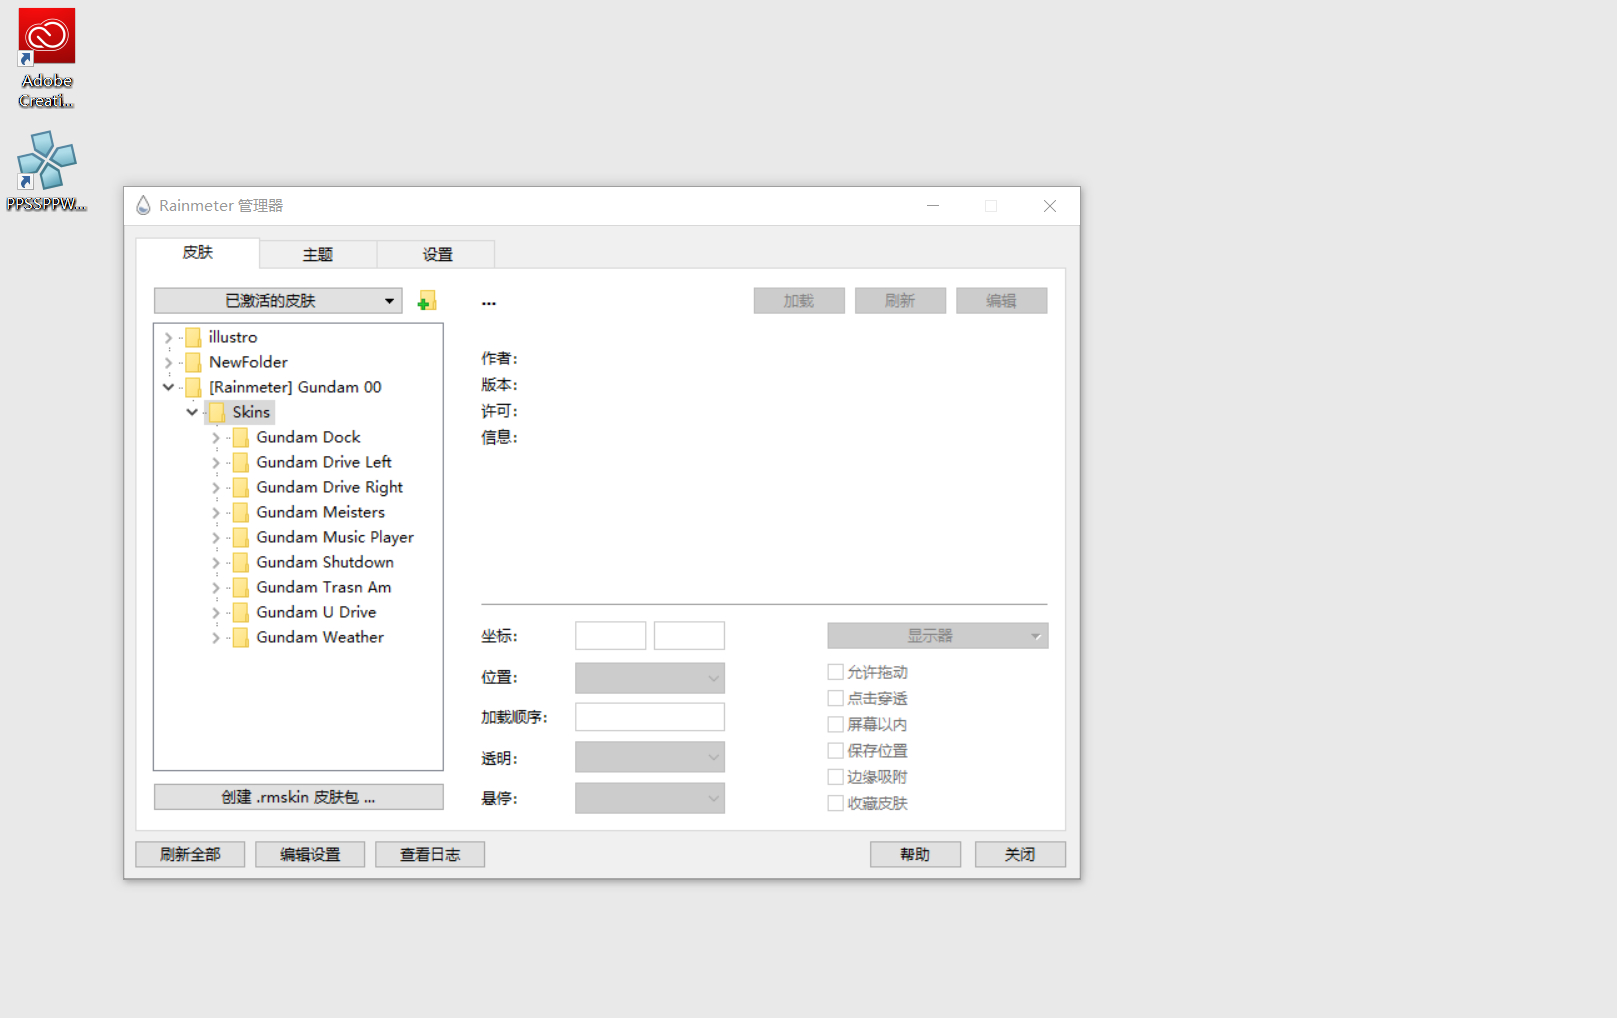Select the Gundam Meisters folder icon
Viewport: 1617px width, 1018px height.
coord(241,512)
